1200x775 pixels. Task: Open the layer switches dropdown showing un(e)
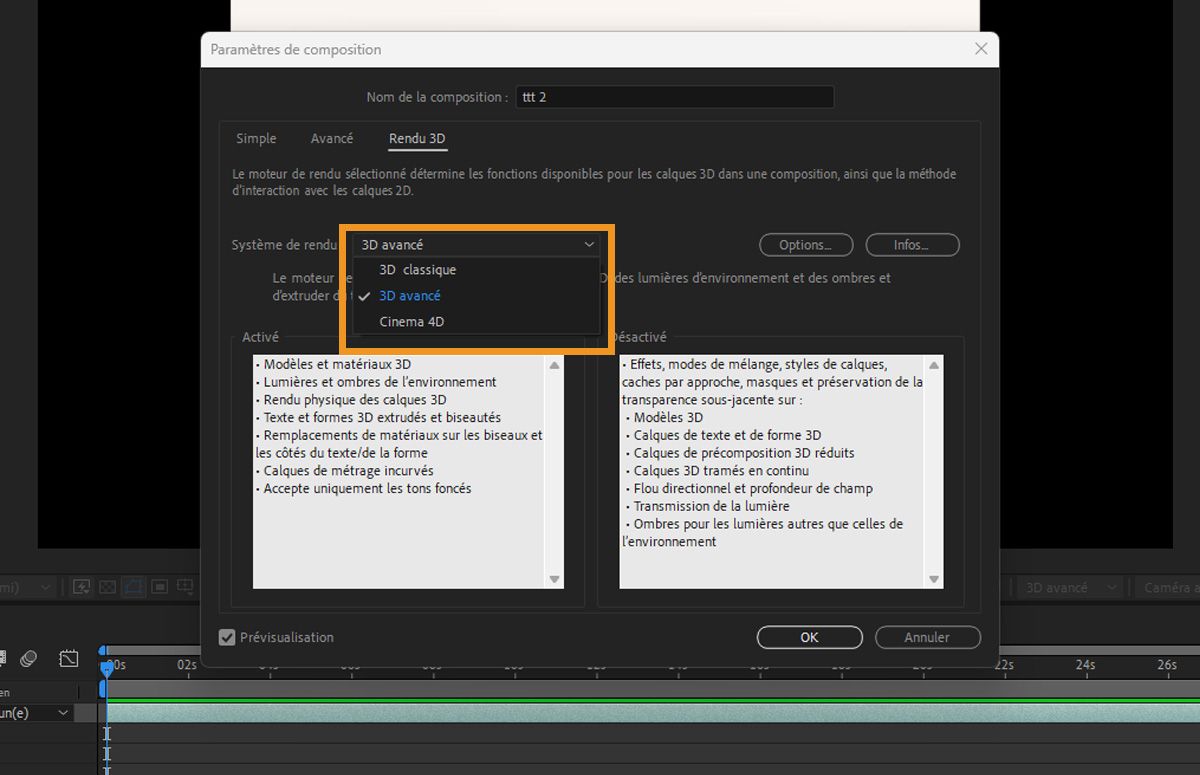point(62,712)
